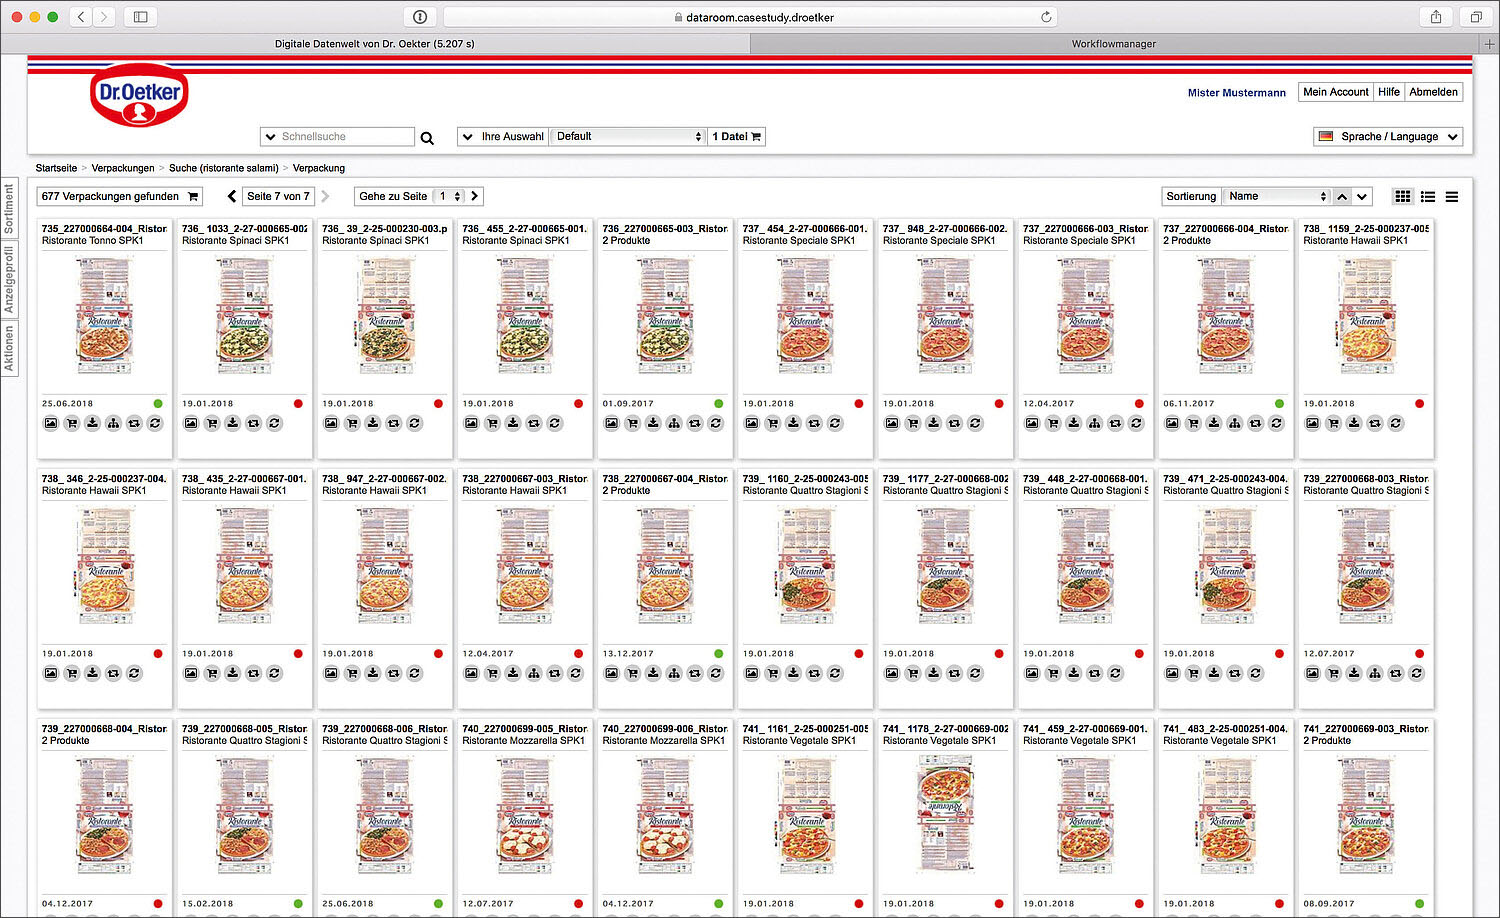Screen dimensions: 1500x918
Task: Download the 735 Ristorante Tonno packaging file
Action: pyautogui.click(x=92, y=423)
